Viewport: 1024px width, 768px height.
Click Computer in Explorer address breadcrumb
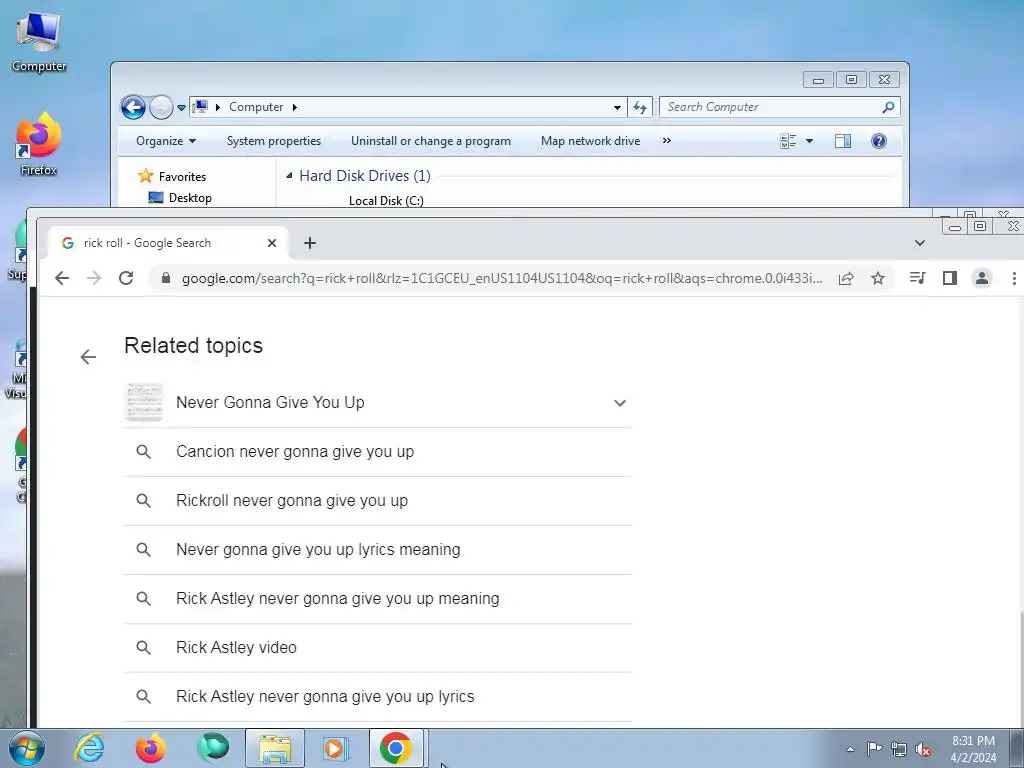pos(256,107)
